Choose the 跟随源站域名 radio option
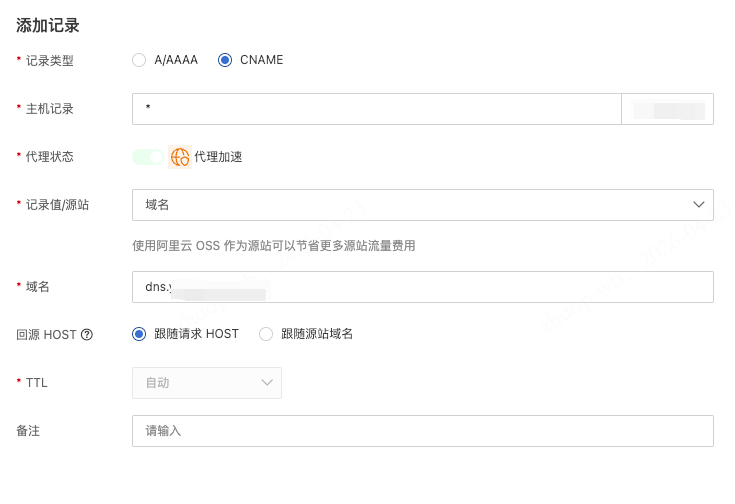 (x=266, y=334)
